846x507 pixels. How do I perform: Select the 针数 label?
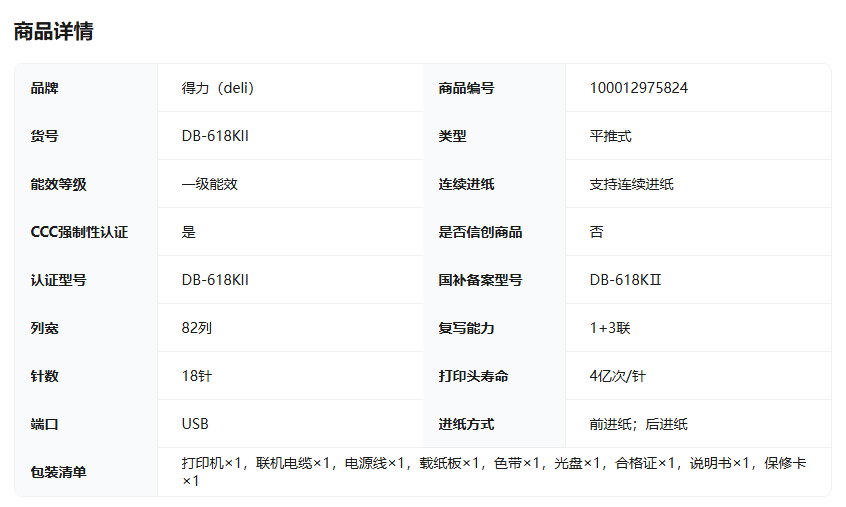44,376
